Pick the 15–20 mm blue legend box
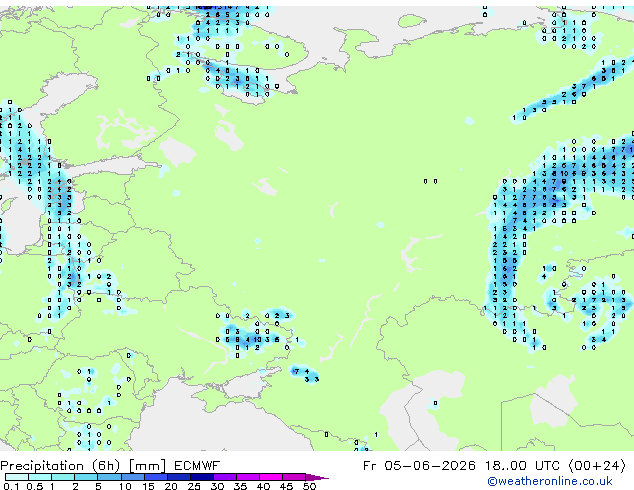The image size is (634, 490). [x=156, y=477]
